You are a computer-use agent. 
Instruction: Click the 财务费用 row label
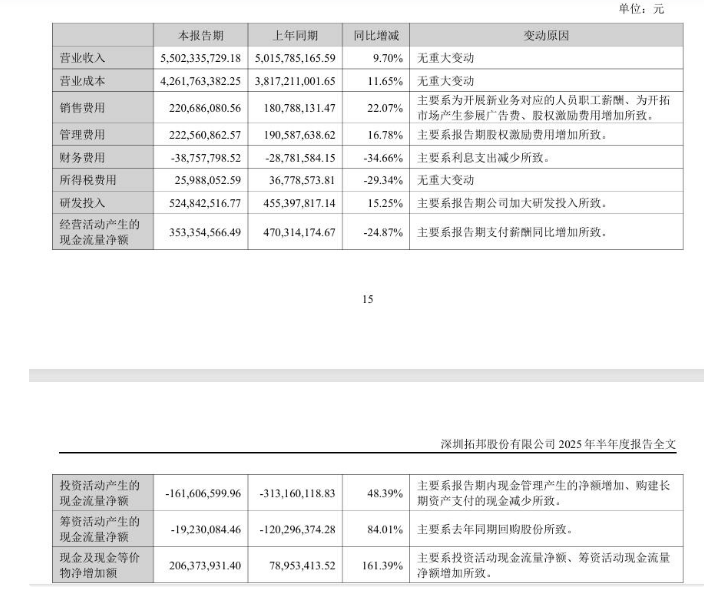pos(83,158)
